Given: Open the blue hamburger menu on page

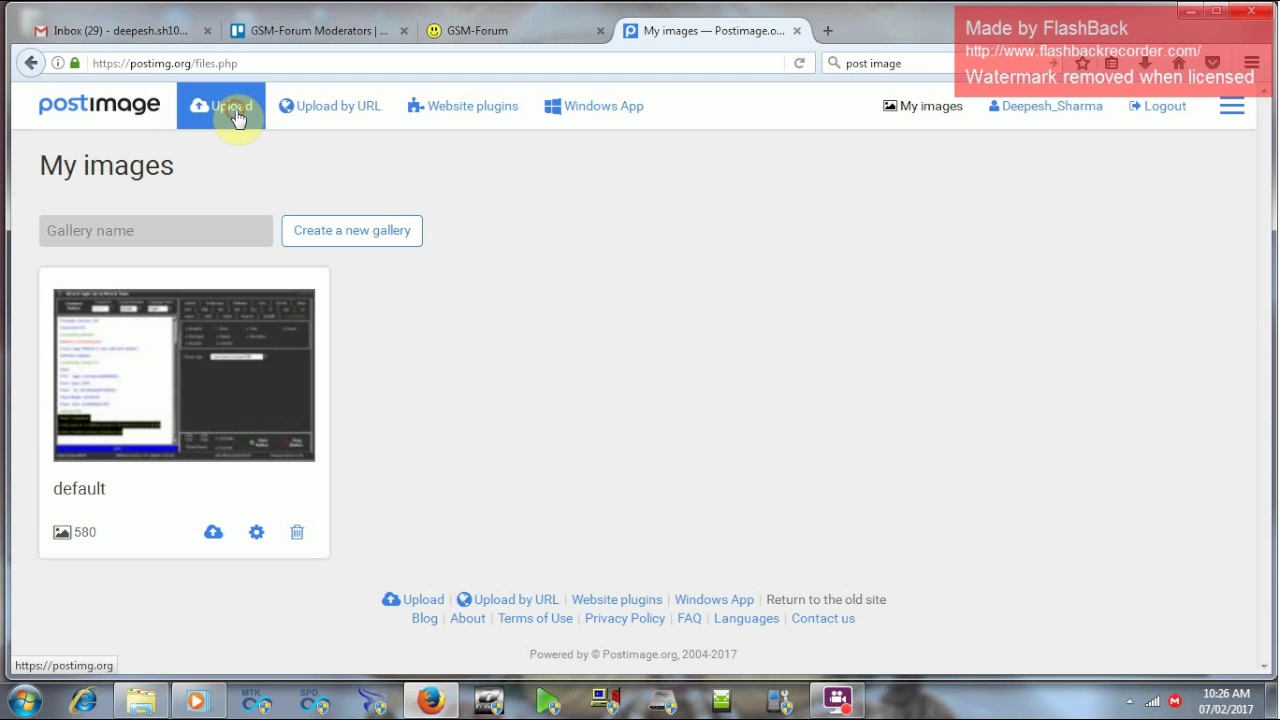Looking at the screenshot, I should pyautogui.click(x=1232, y=106).
